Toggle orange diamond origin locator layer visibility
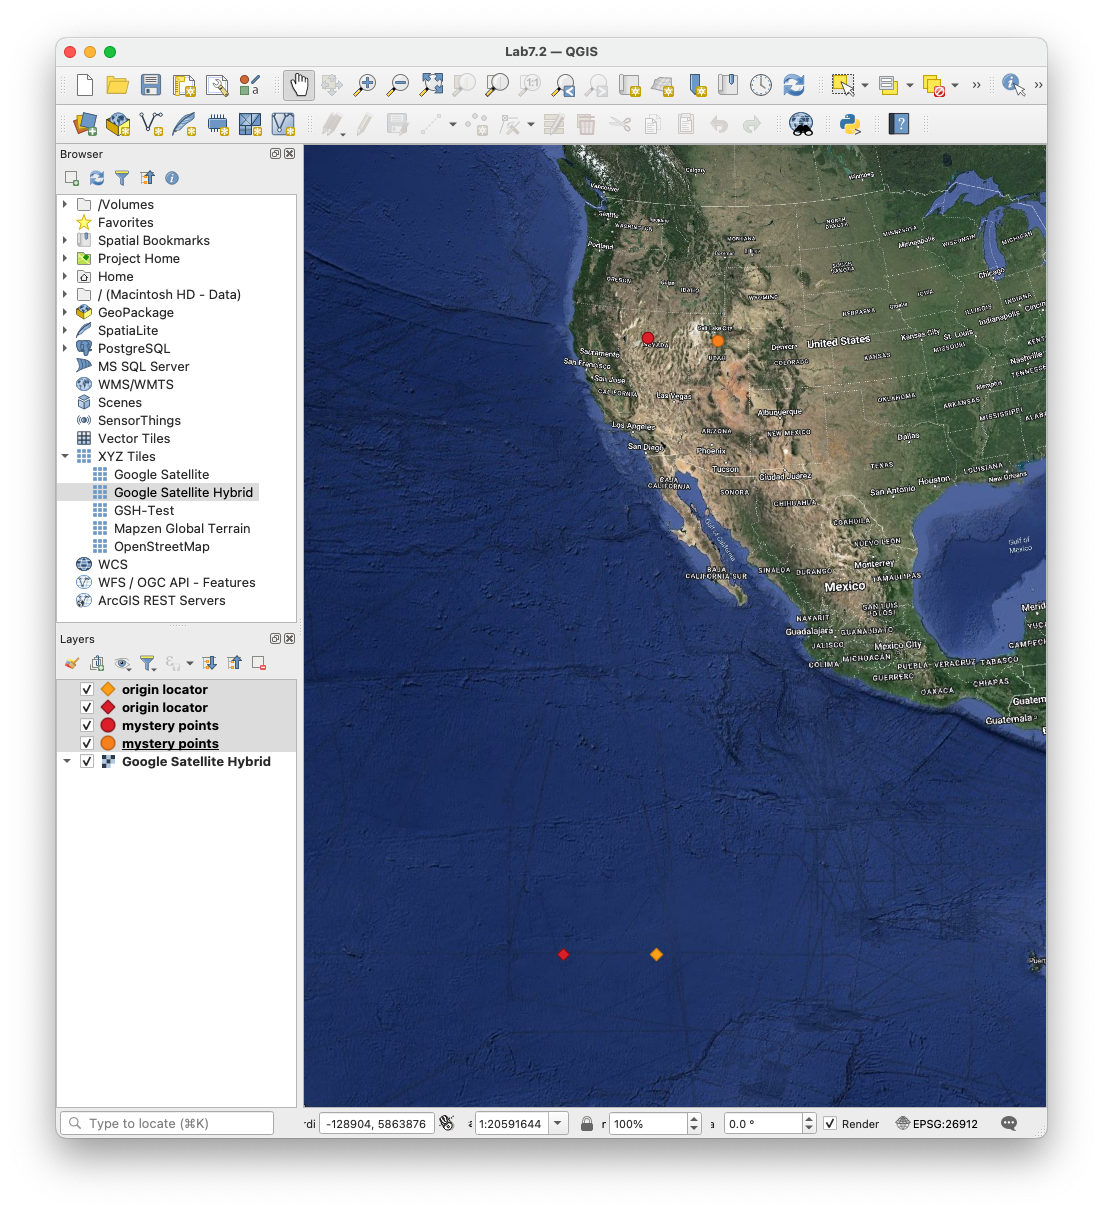Viewport: 1103px width, 1212px height. [x=87, y=689]
